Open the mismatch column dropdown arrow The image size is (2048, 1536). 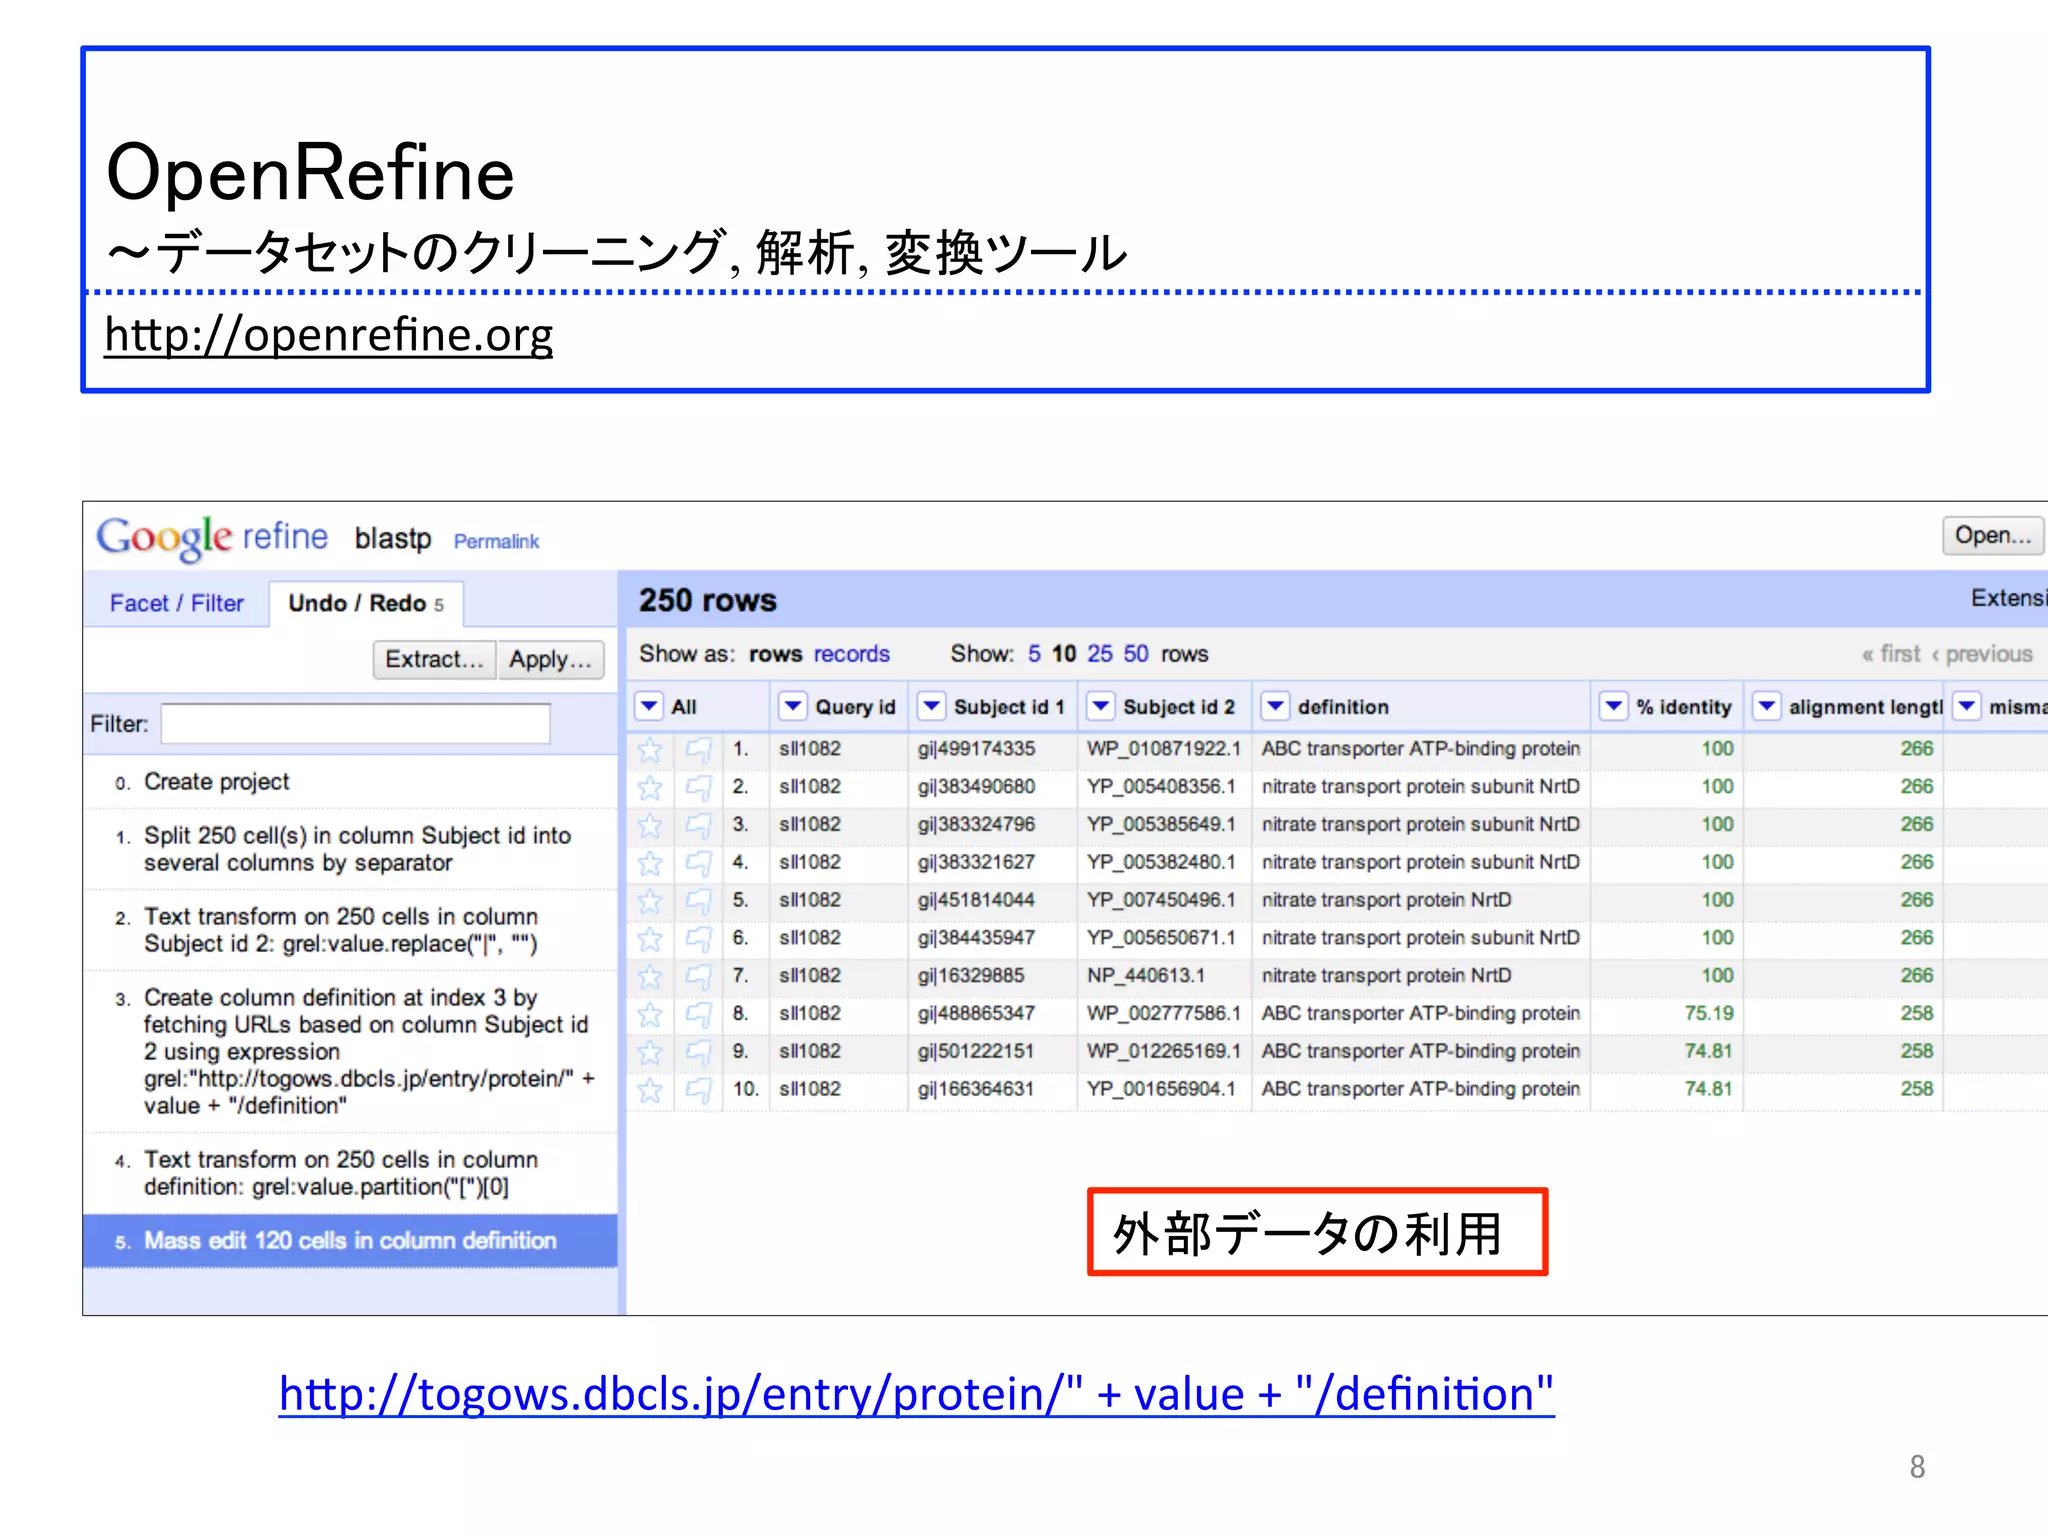[1967, 706]
